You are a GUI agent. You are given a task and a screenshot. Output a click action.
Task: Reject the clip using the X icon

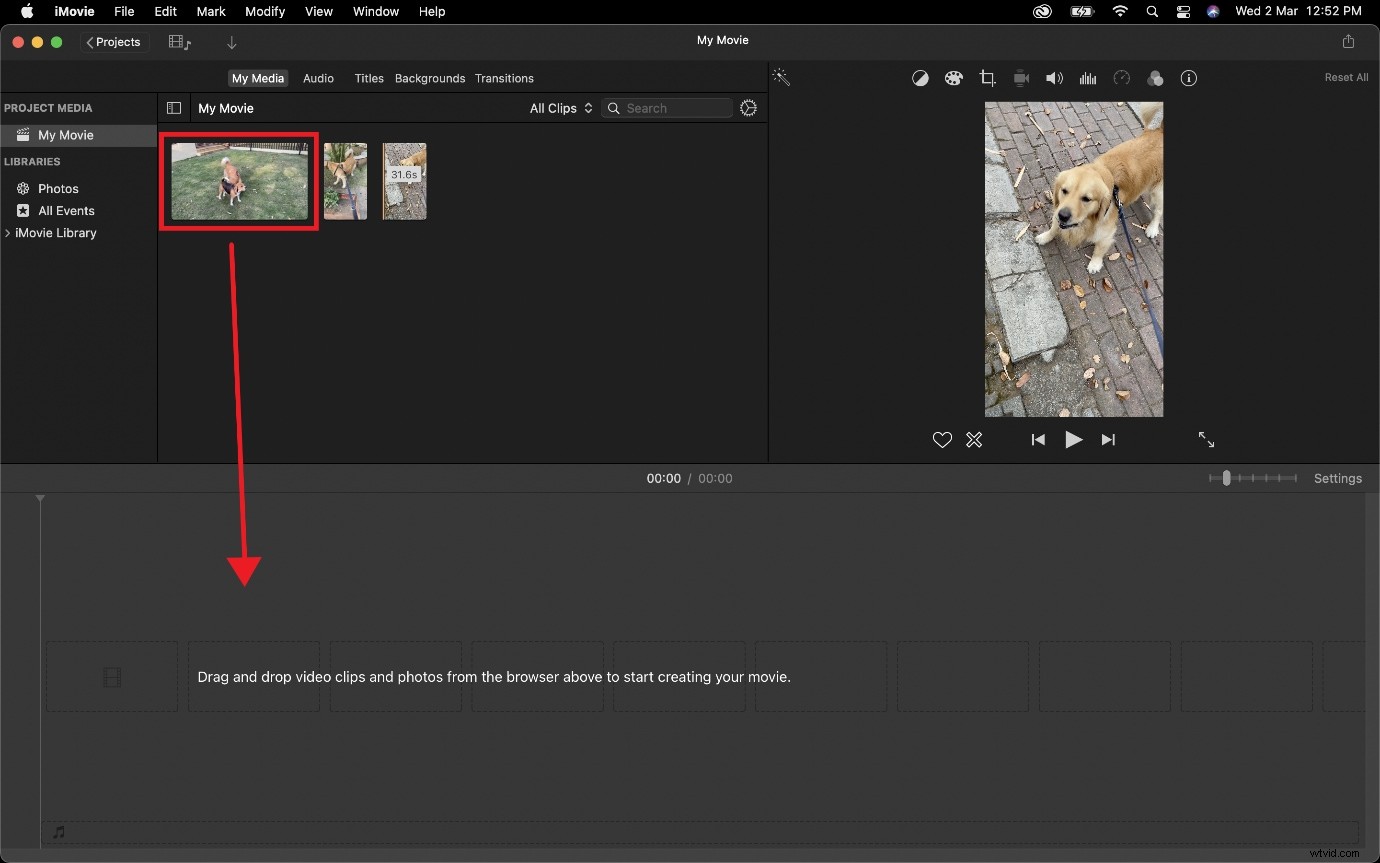point(974,440)
